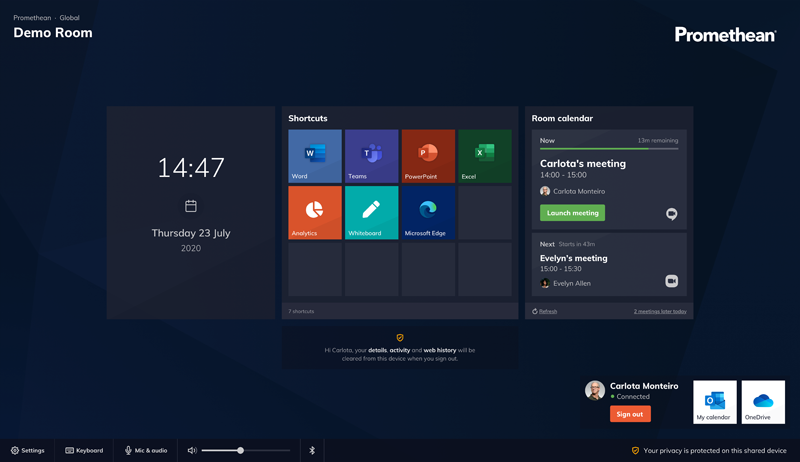This screenshot has height=462, width=800.
Task: Launch the Teams shortcut
Action: [371, 156]
